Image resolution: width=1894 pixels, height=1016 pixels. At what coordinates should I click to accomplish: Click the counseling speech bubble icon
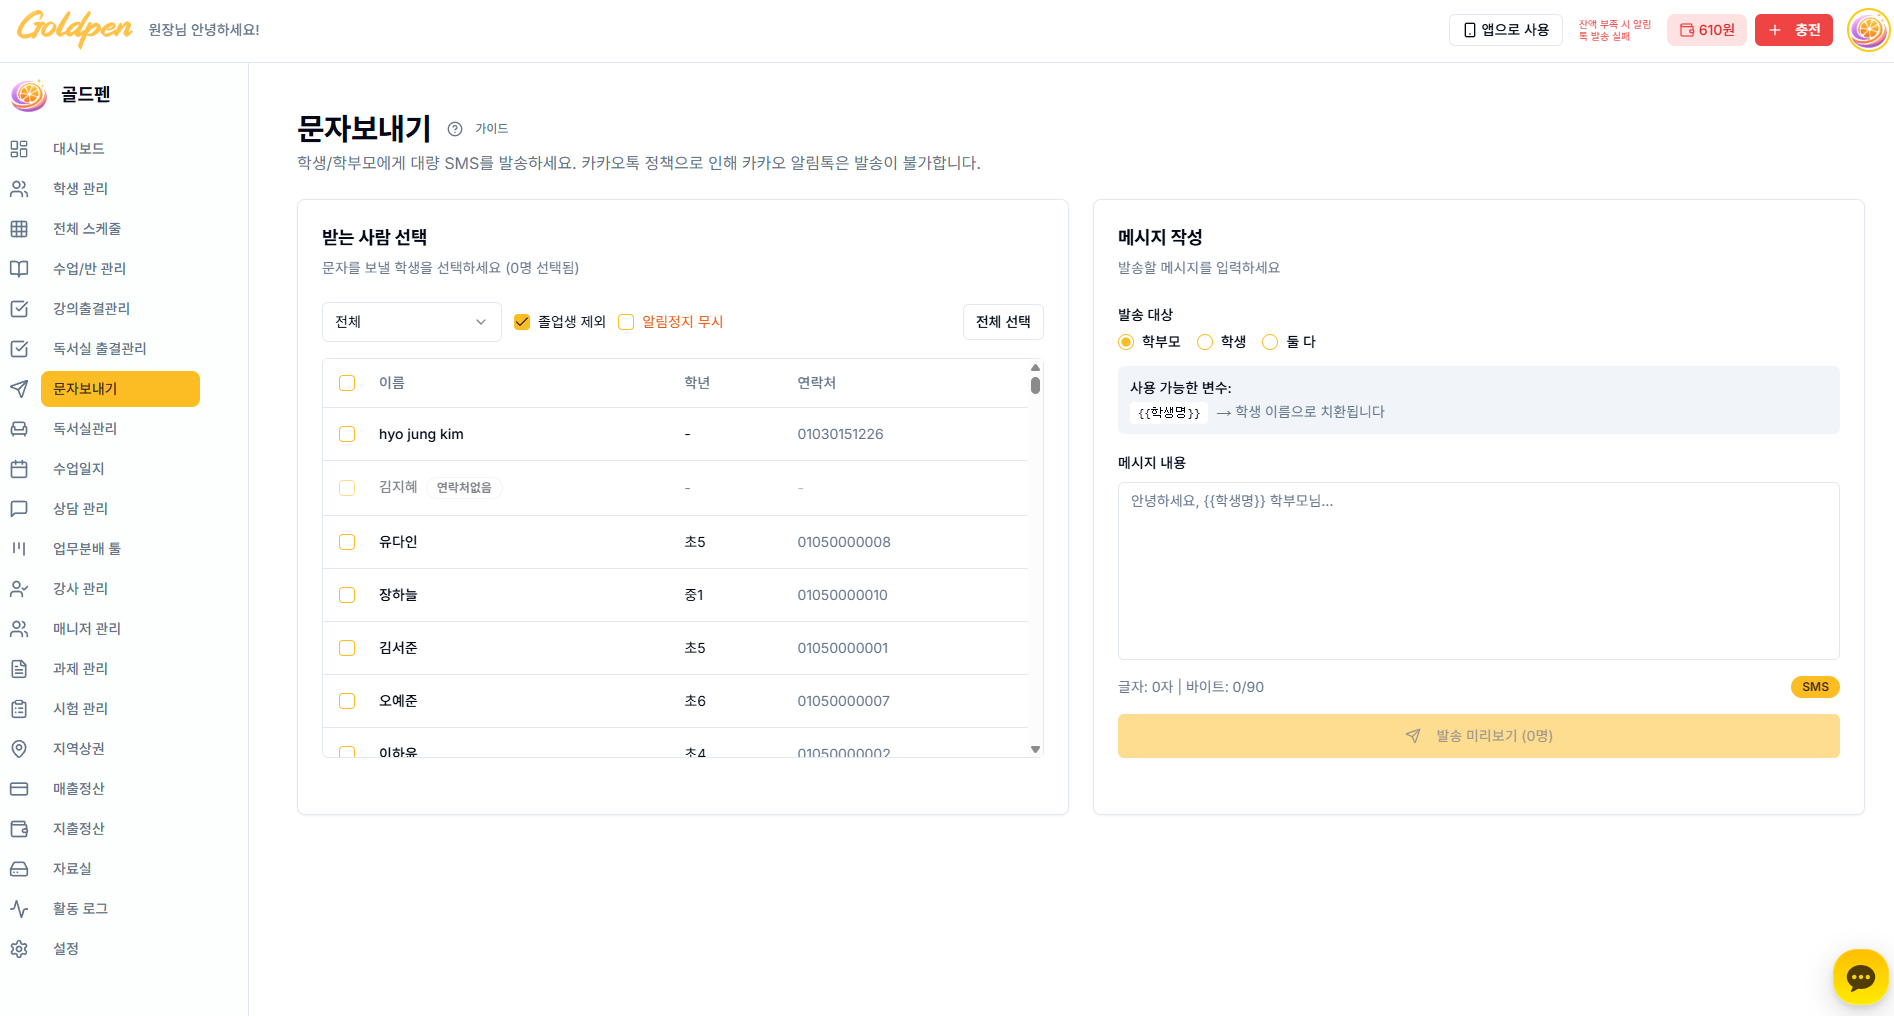[x=19, y=509]
